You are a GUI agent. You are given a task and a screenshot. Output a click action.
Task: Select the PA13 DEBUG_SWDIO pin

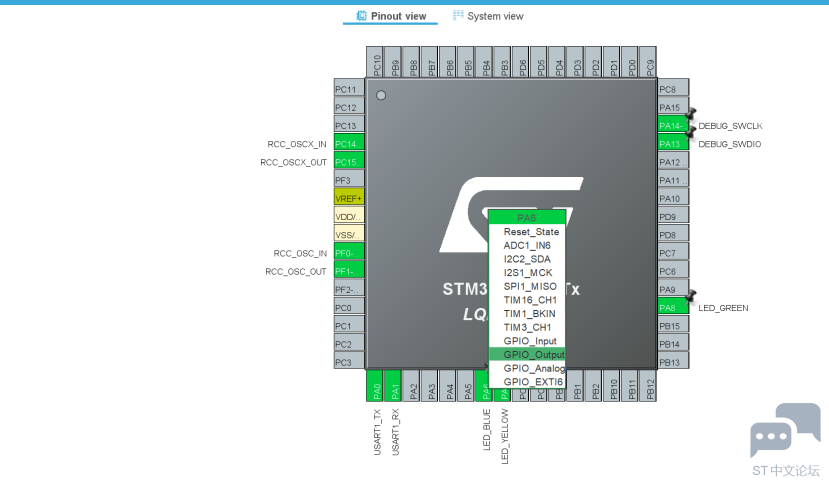tap(674, 143)
